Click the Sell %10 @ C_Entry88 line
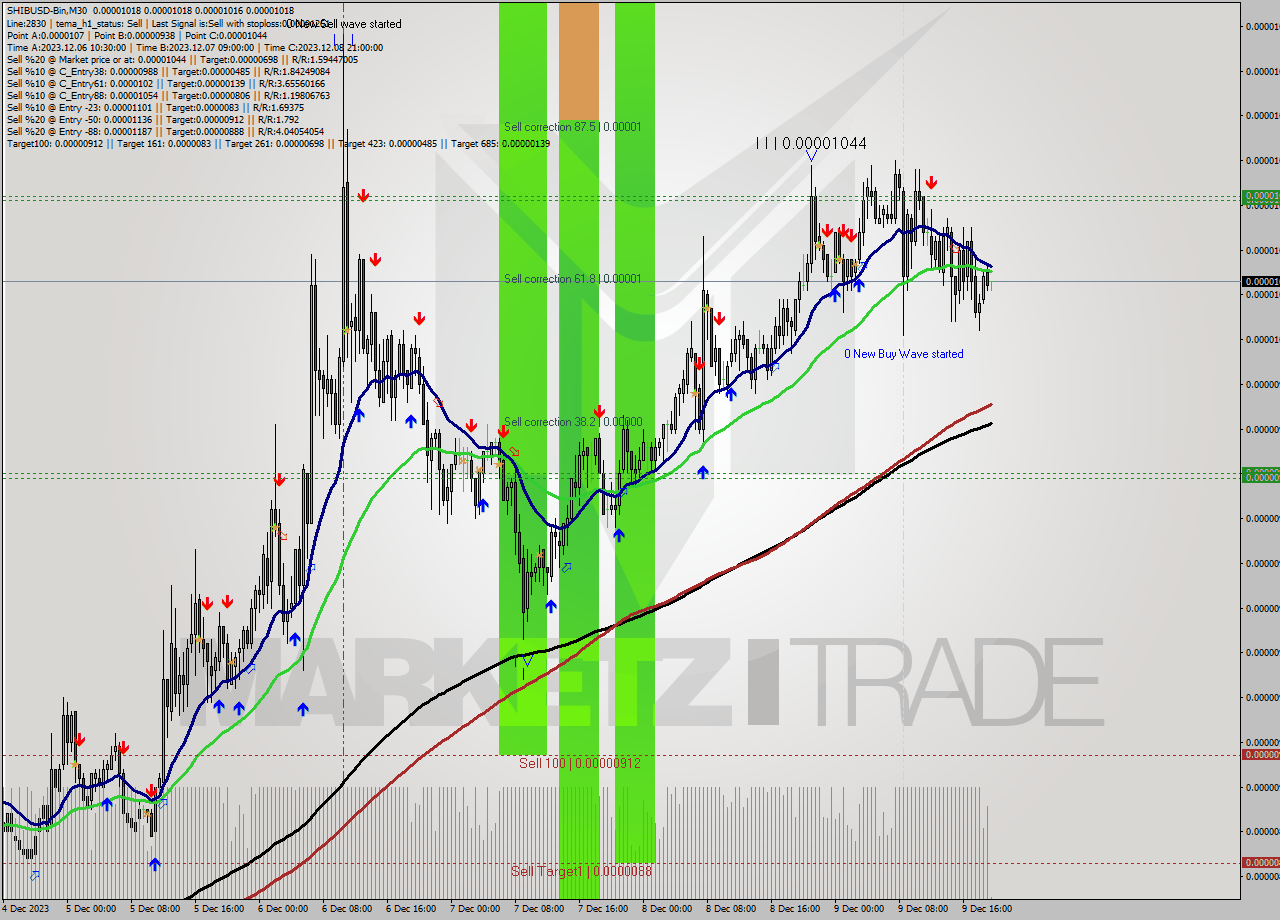1280x920 pixels. pyautogui.click(x=167, y=95)
